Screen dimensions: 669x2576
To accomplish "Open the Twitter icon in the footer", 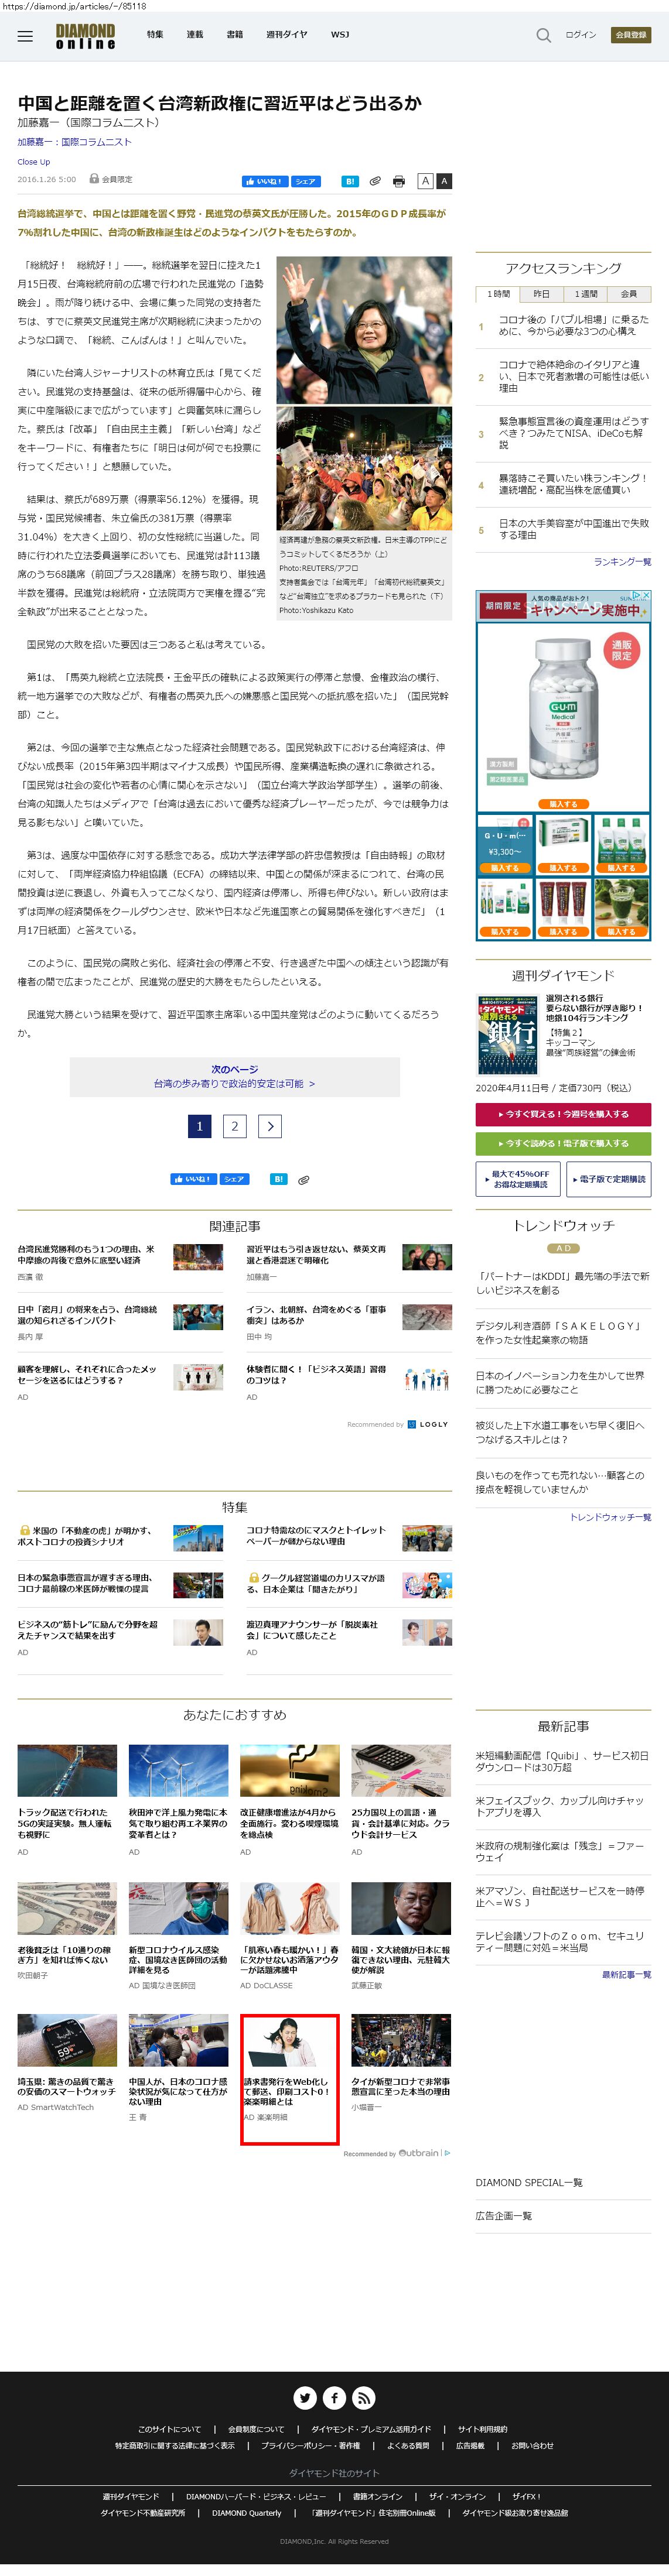I will (x=305, y=2397).
